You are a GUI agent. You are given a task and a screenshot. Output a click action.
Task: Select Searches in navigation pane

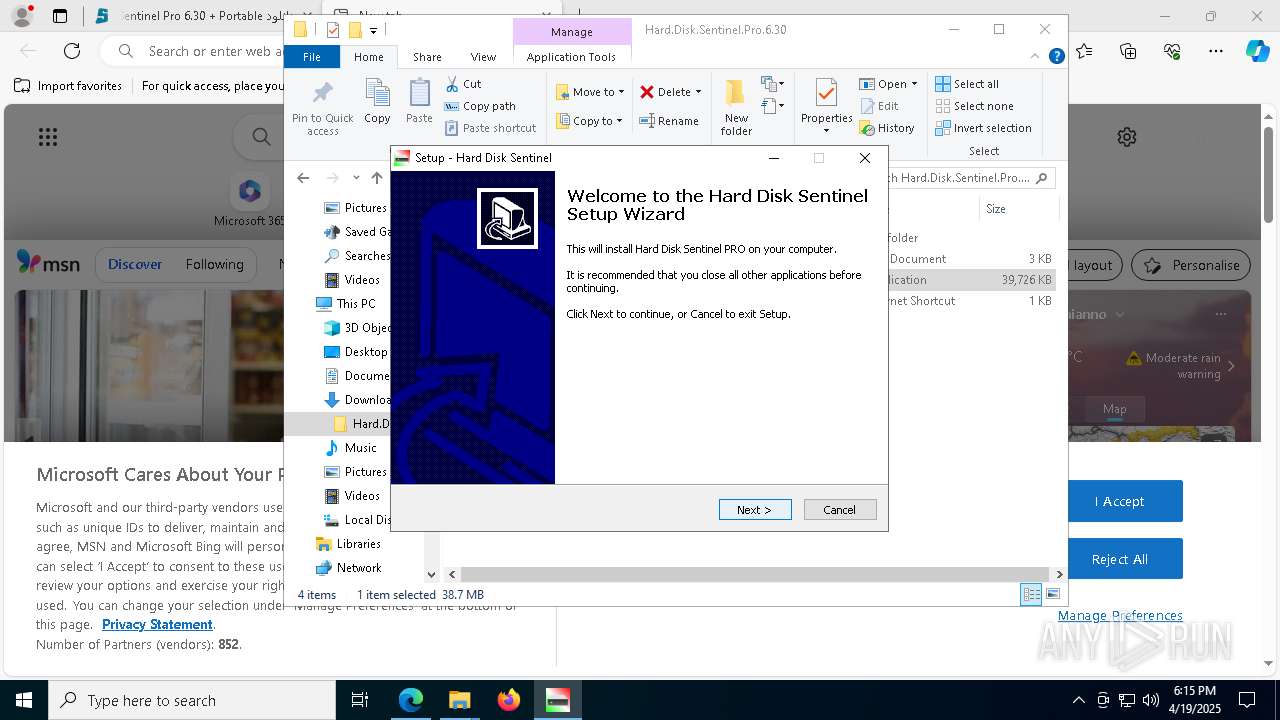tap(357, 256)
